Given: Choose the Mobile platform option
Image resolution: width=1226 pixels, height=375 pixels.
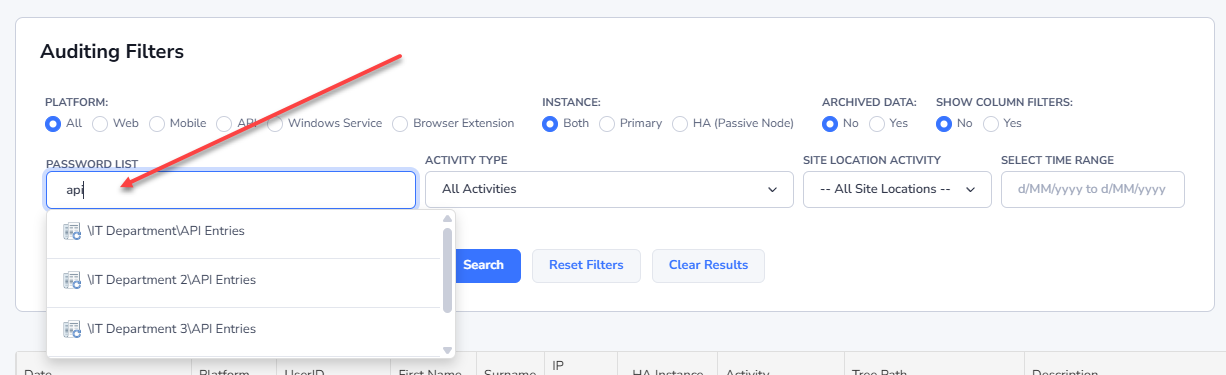Looking at the screenshot, I should (157, 124).
